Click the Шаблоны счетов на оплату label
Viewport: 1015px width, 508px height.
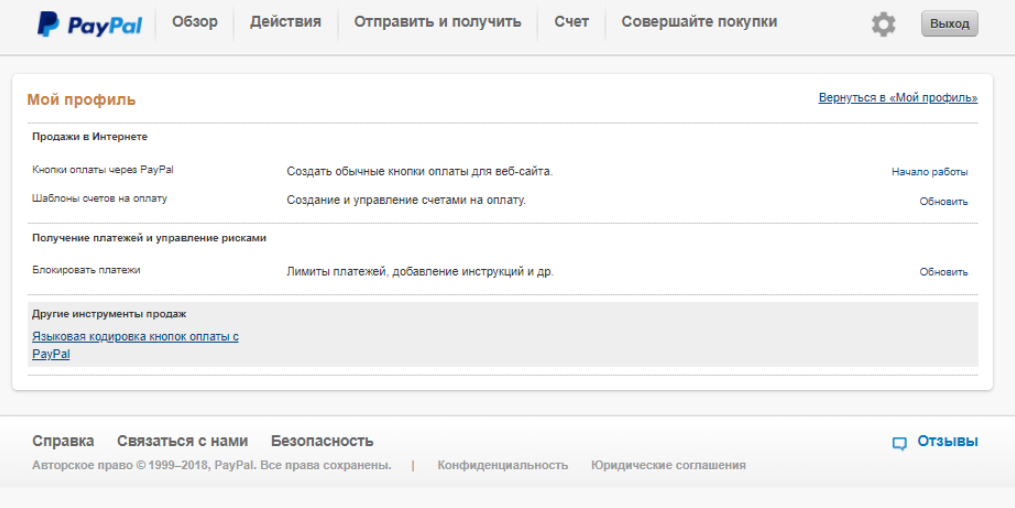pyautogui.click(x=100, y=199)
